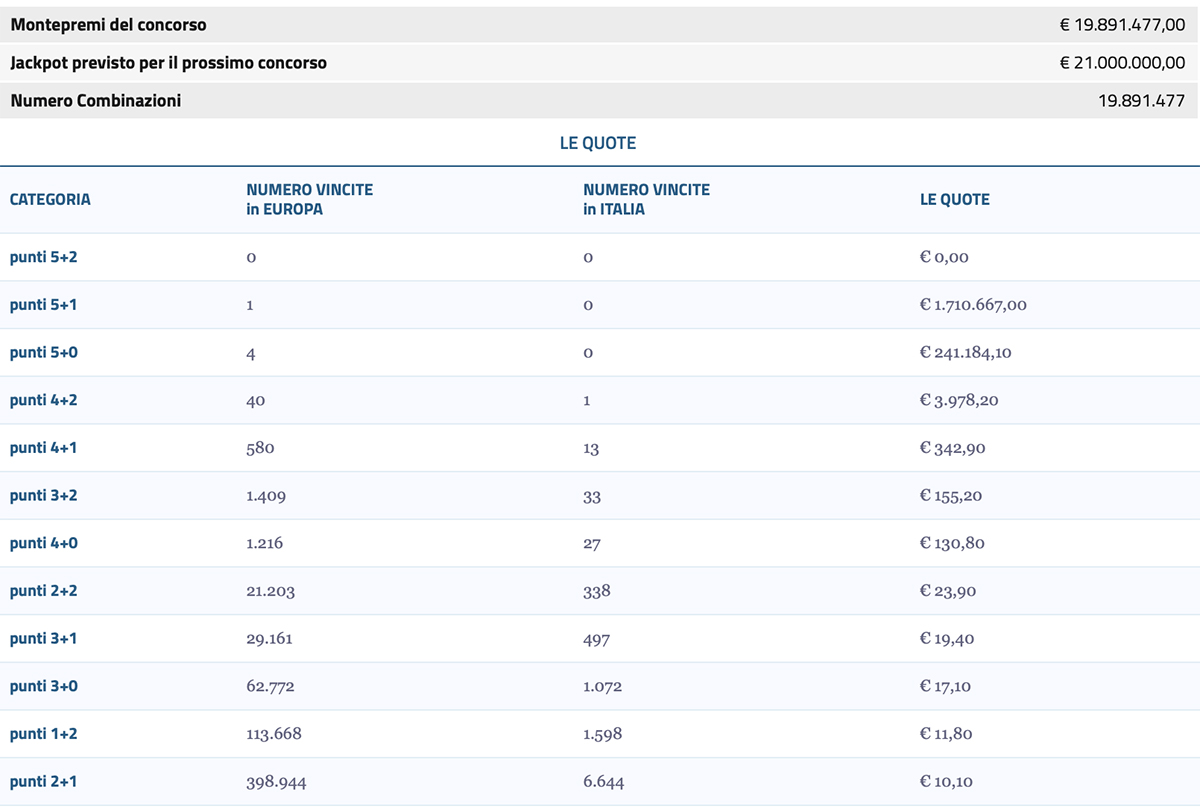The width and height of the screenshot is (1200, 812).
Task: Sort by the CATEGORIA column header
Action: 50,199
